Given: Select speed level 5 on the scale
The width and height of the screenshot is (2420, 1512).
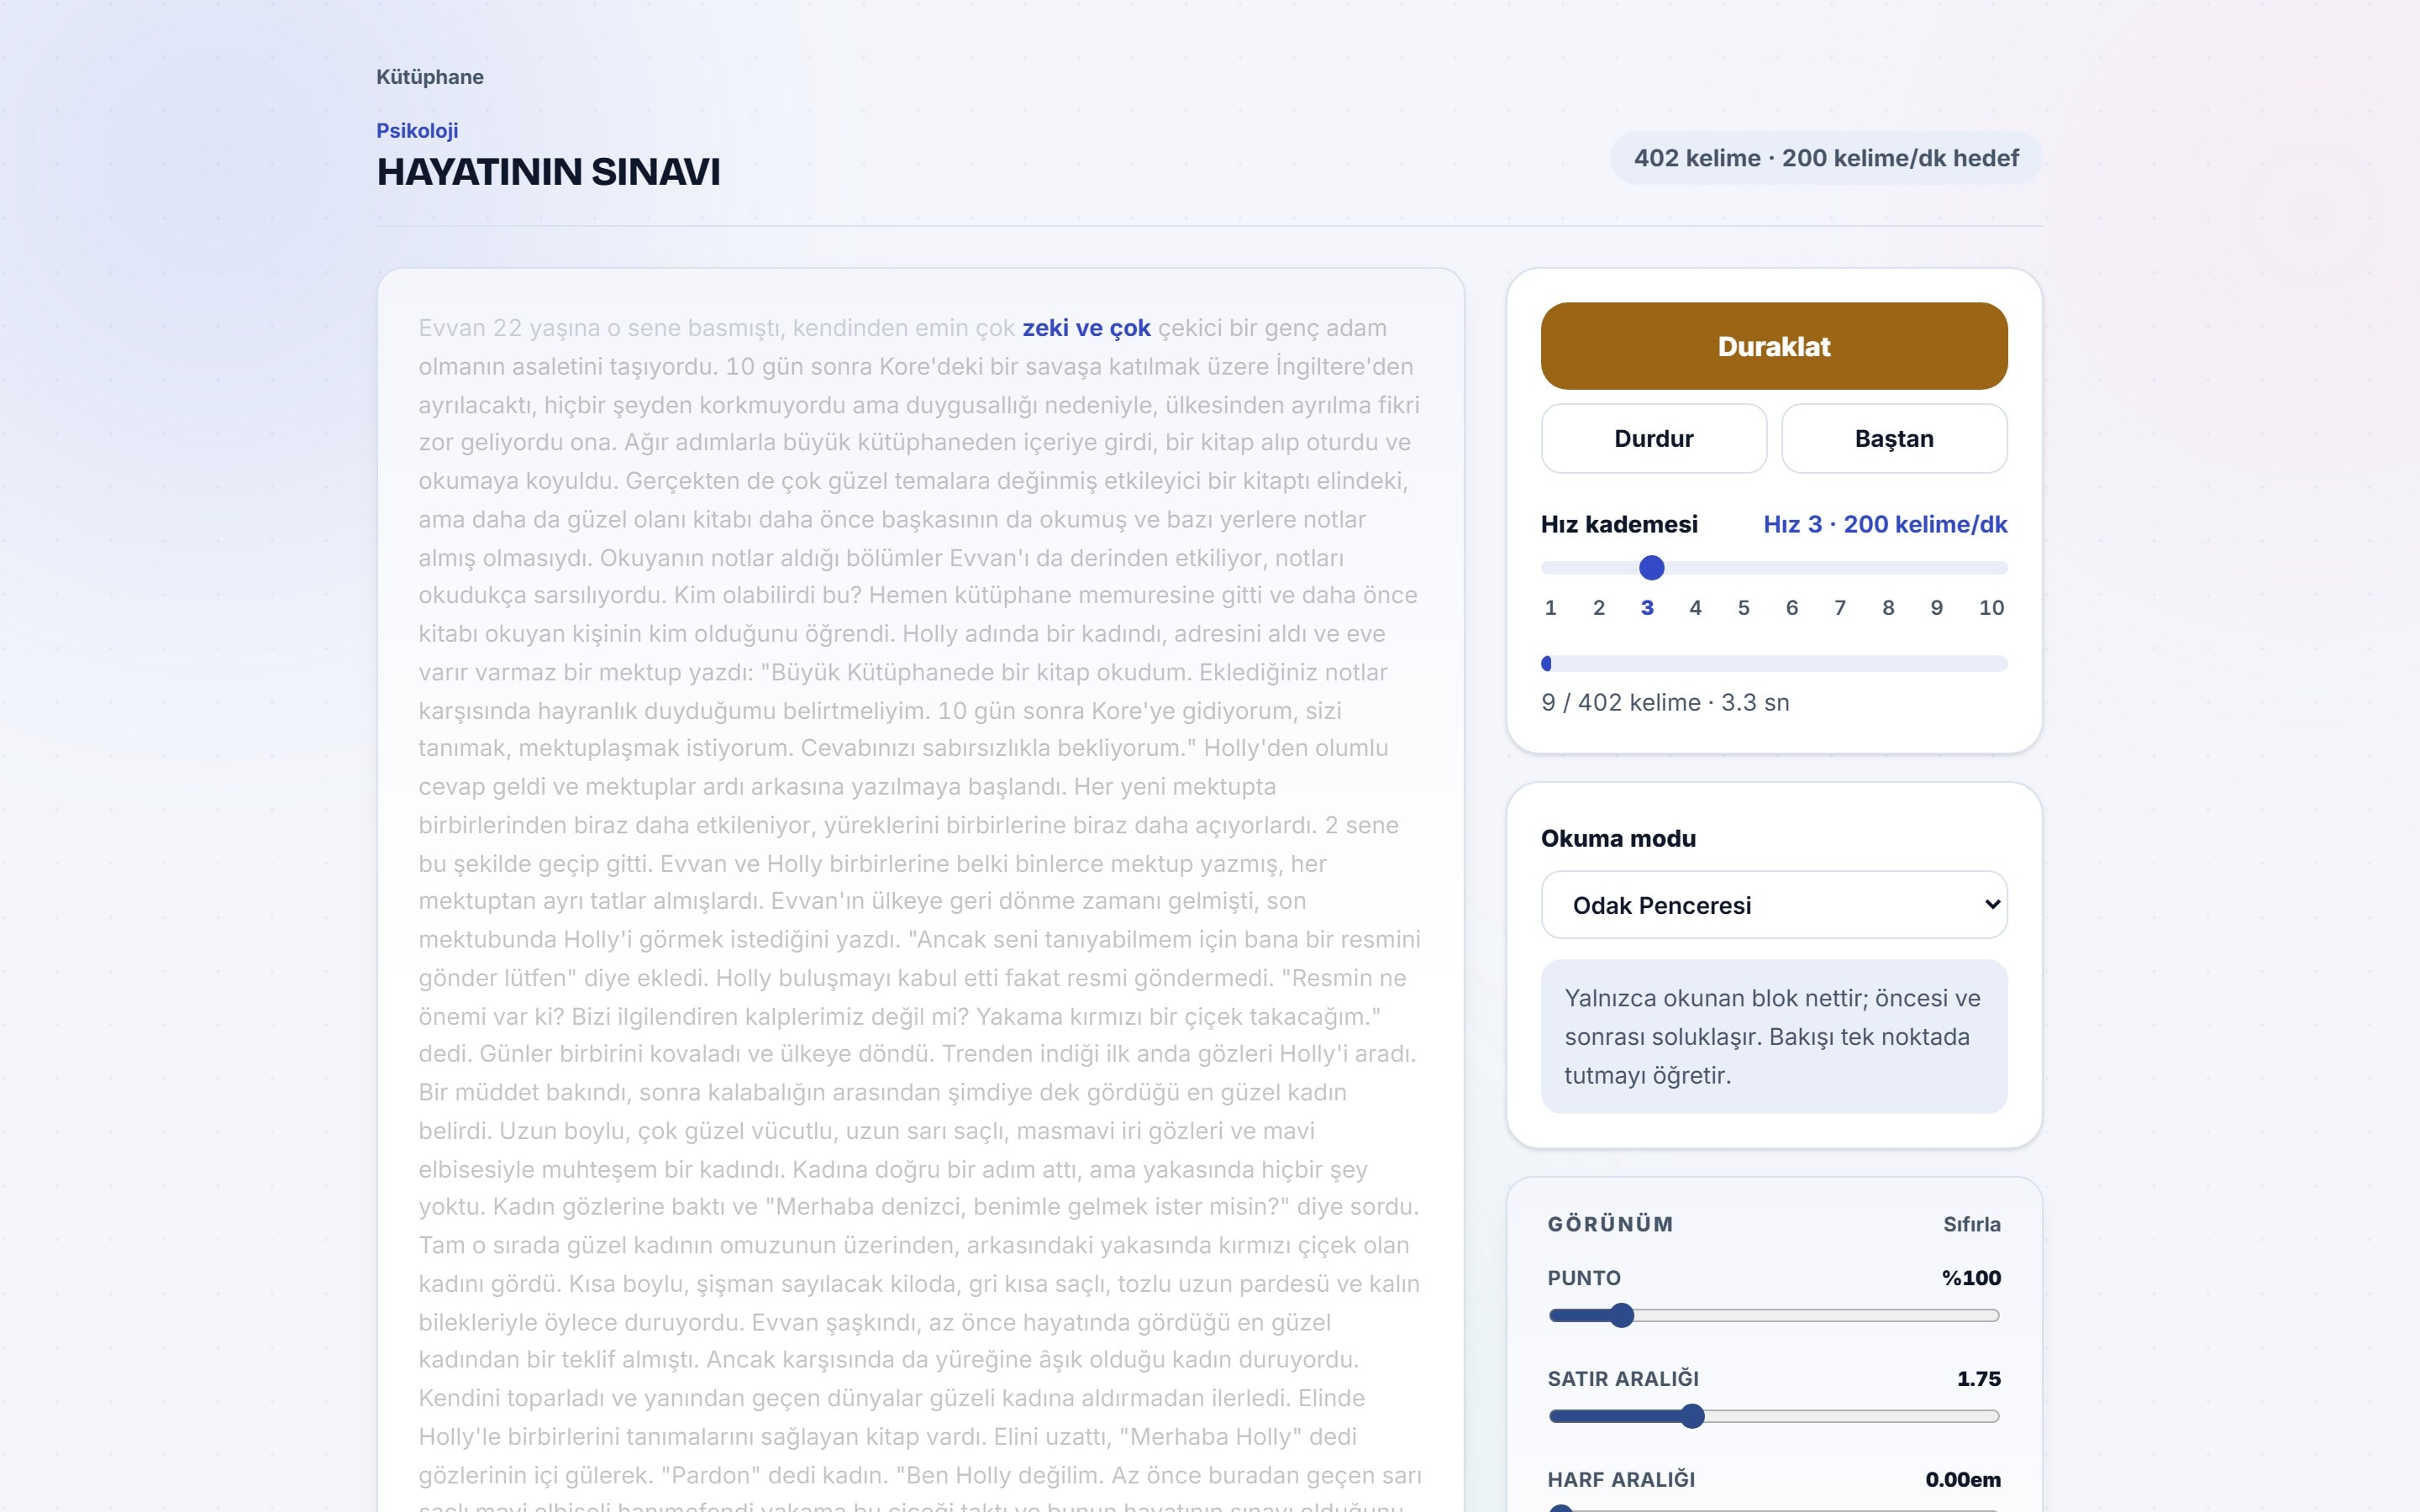Looking at the screenshot, I should (1743, 607).
